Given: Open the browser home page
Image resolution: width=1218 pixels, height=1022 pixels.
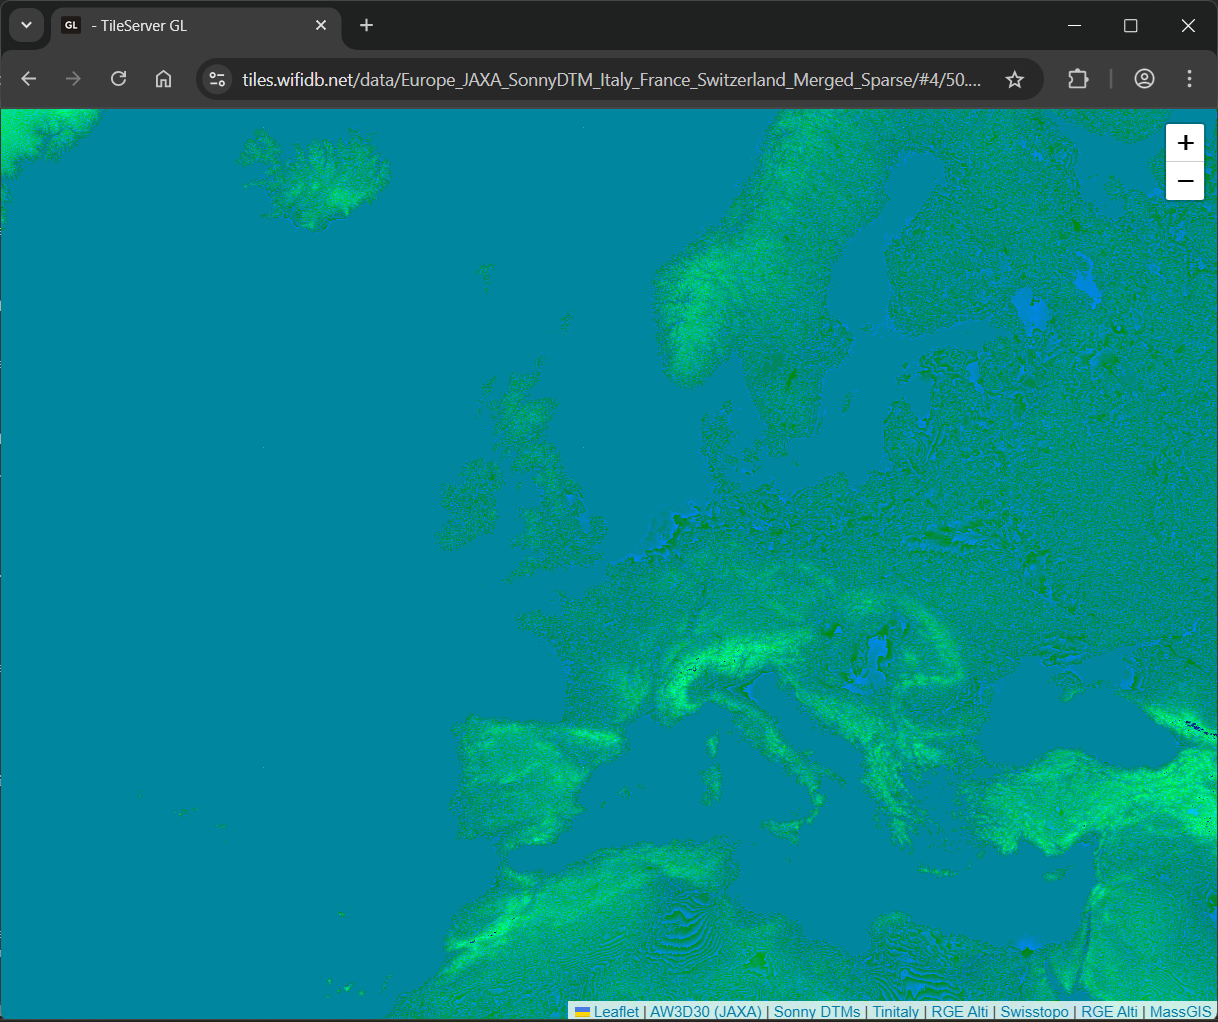Looking at the screenshot, I should 163,79.
